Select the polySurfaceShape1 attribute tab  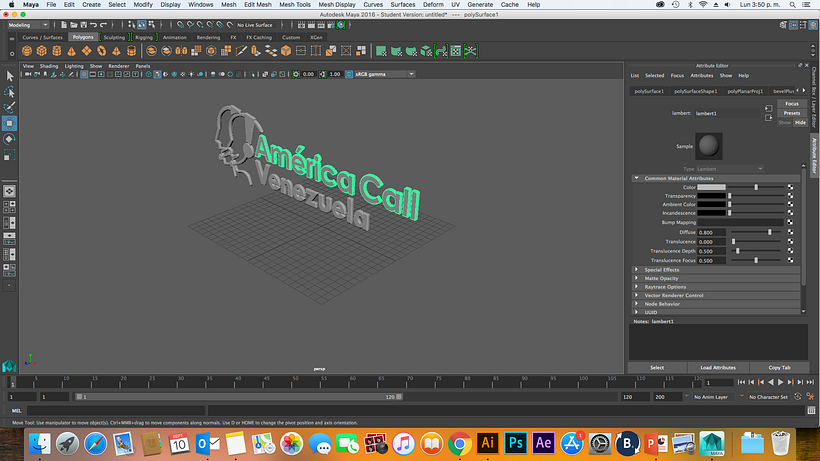[696, 91]
